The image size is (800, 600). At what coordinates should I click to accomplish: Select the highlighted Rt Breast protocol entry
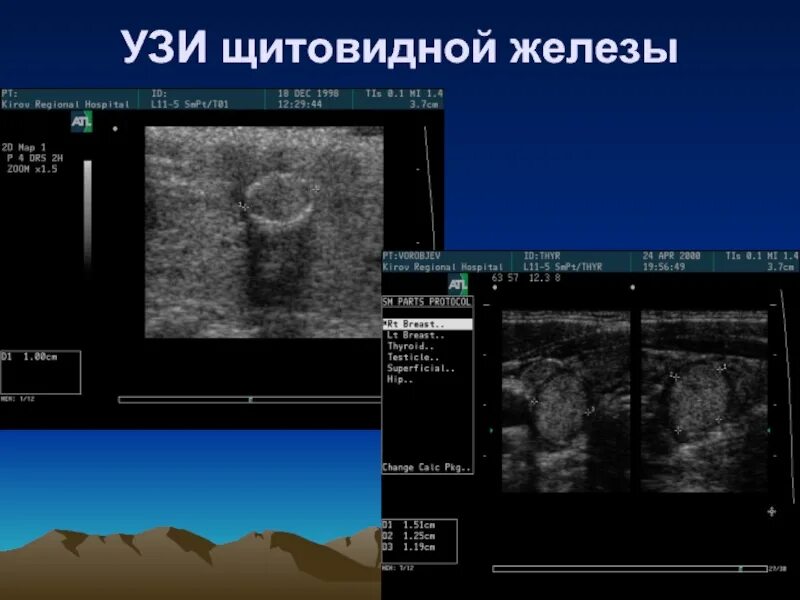point(428,324)
